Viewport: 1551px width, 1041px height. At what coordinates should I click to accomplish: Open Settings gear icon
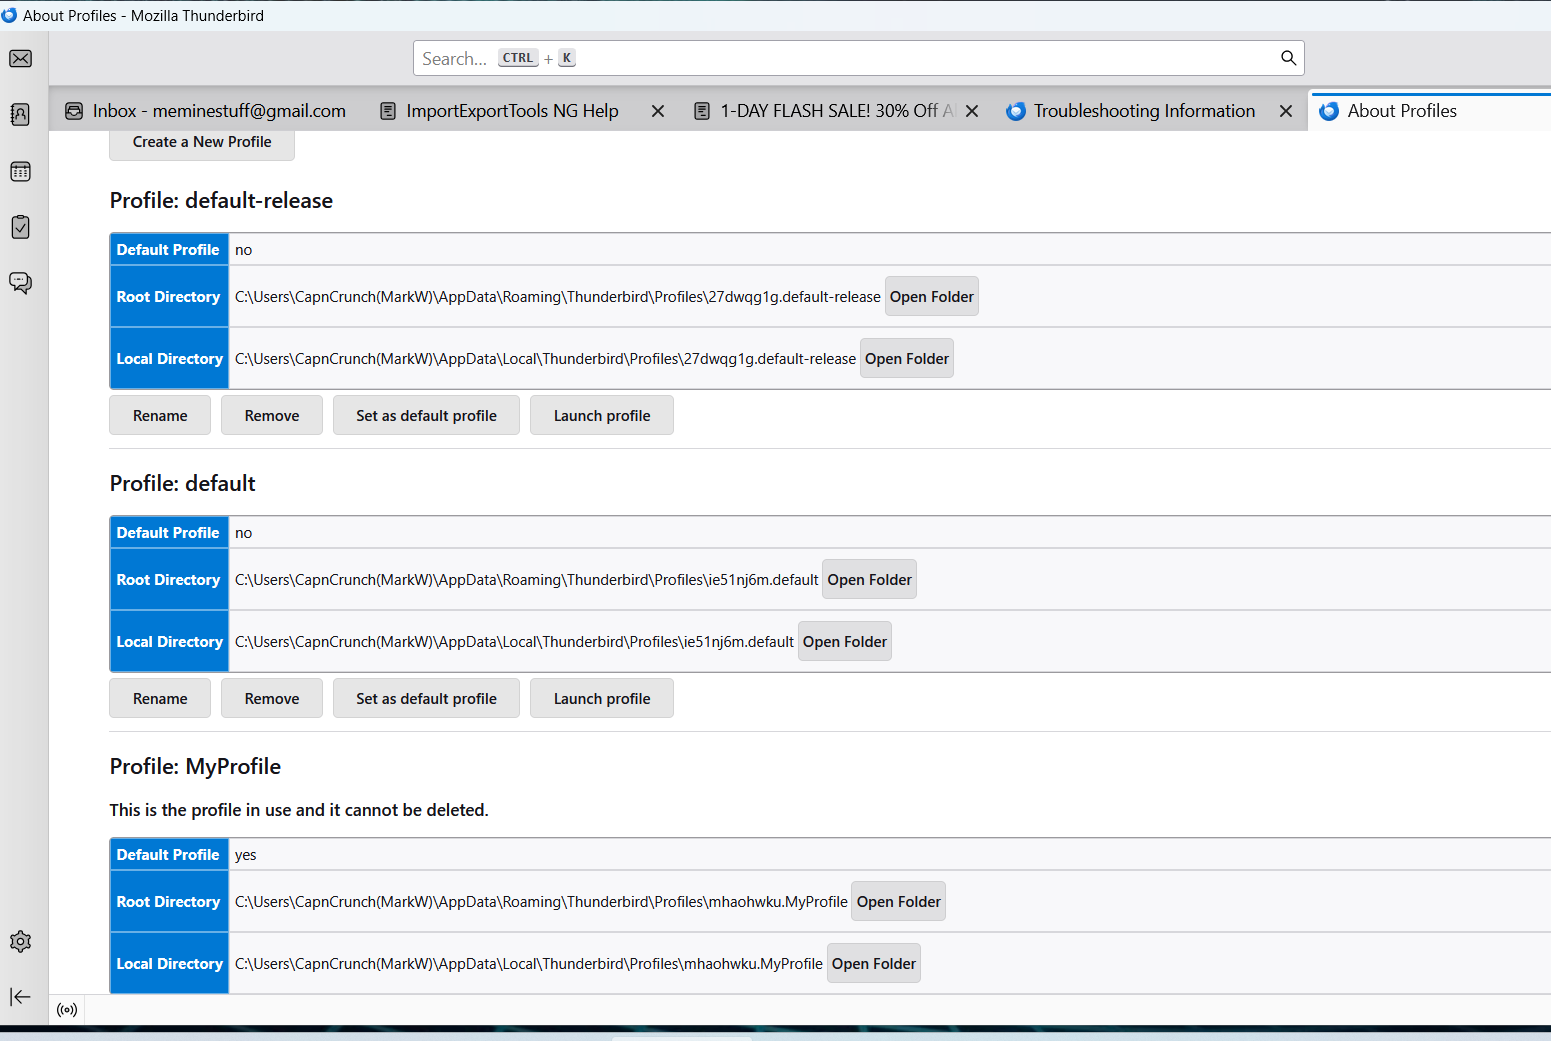(x=20, y=942)
